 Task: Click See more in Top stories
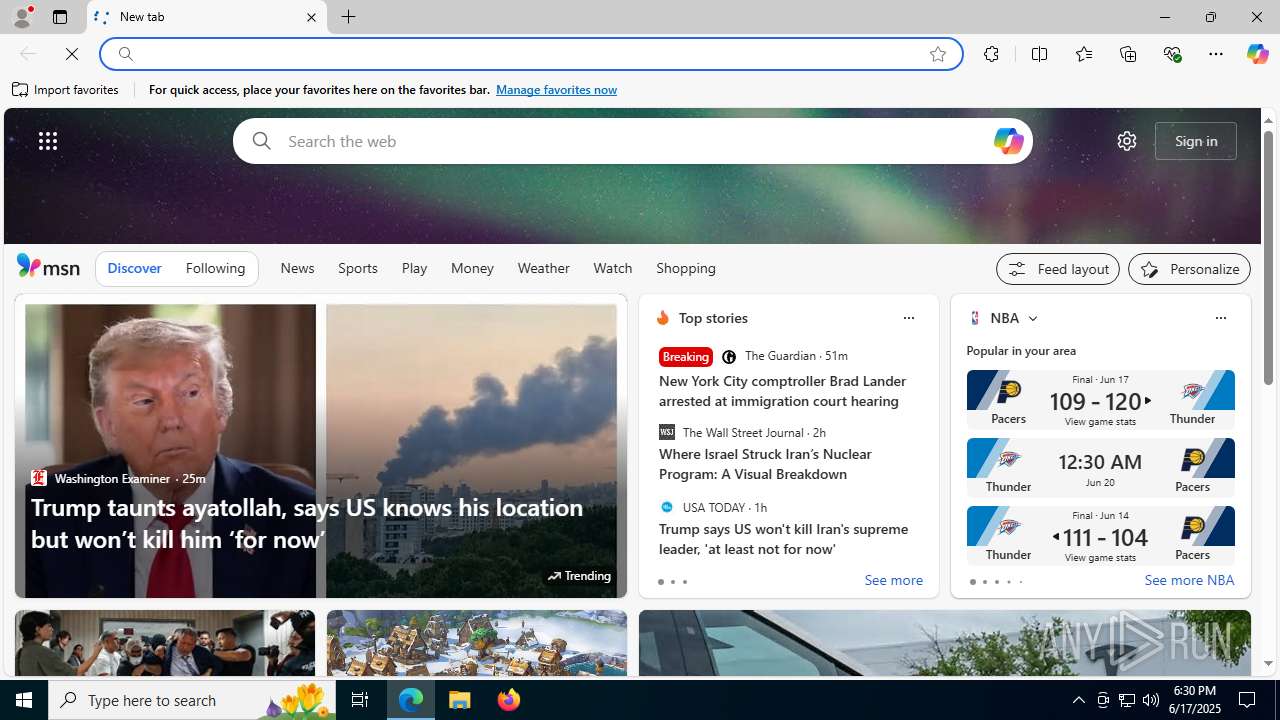tap(893, 581)
